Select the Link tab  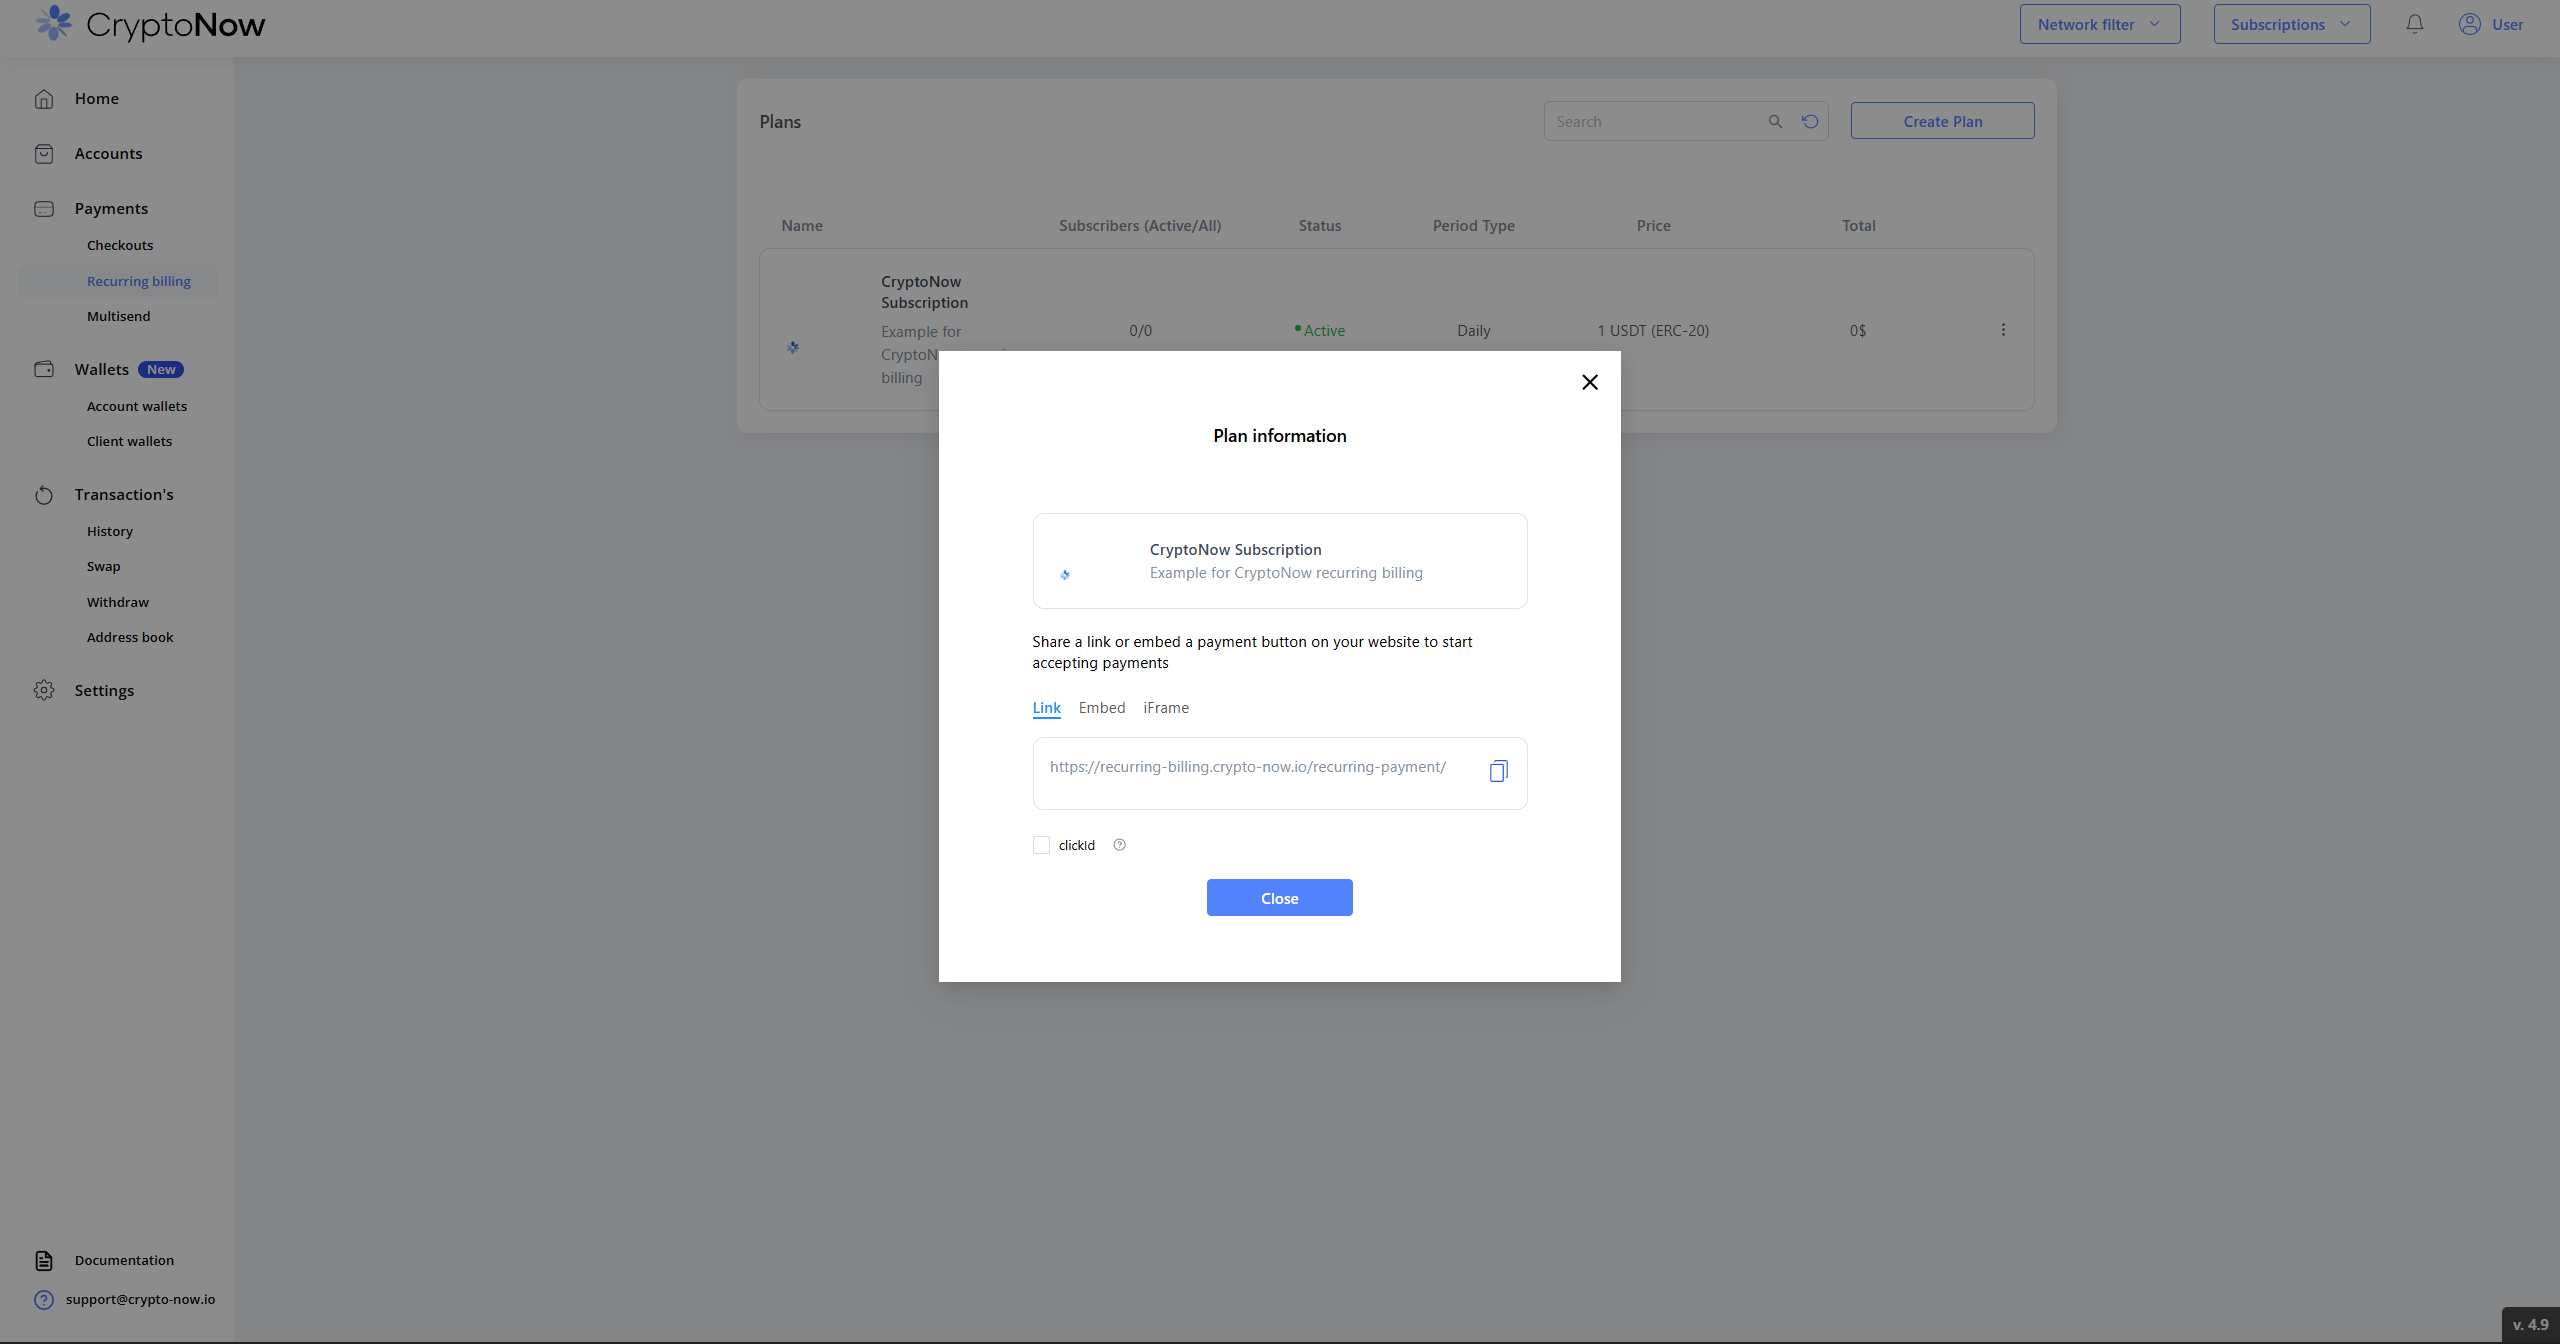[x=1046, y=708]
